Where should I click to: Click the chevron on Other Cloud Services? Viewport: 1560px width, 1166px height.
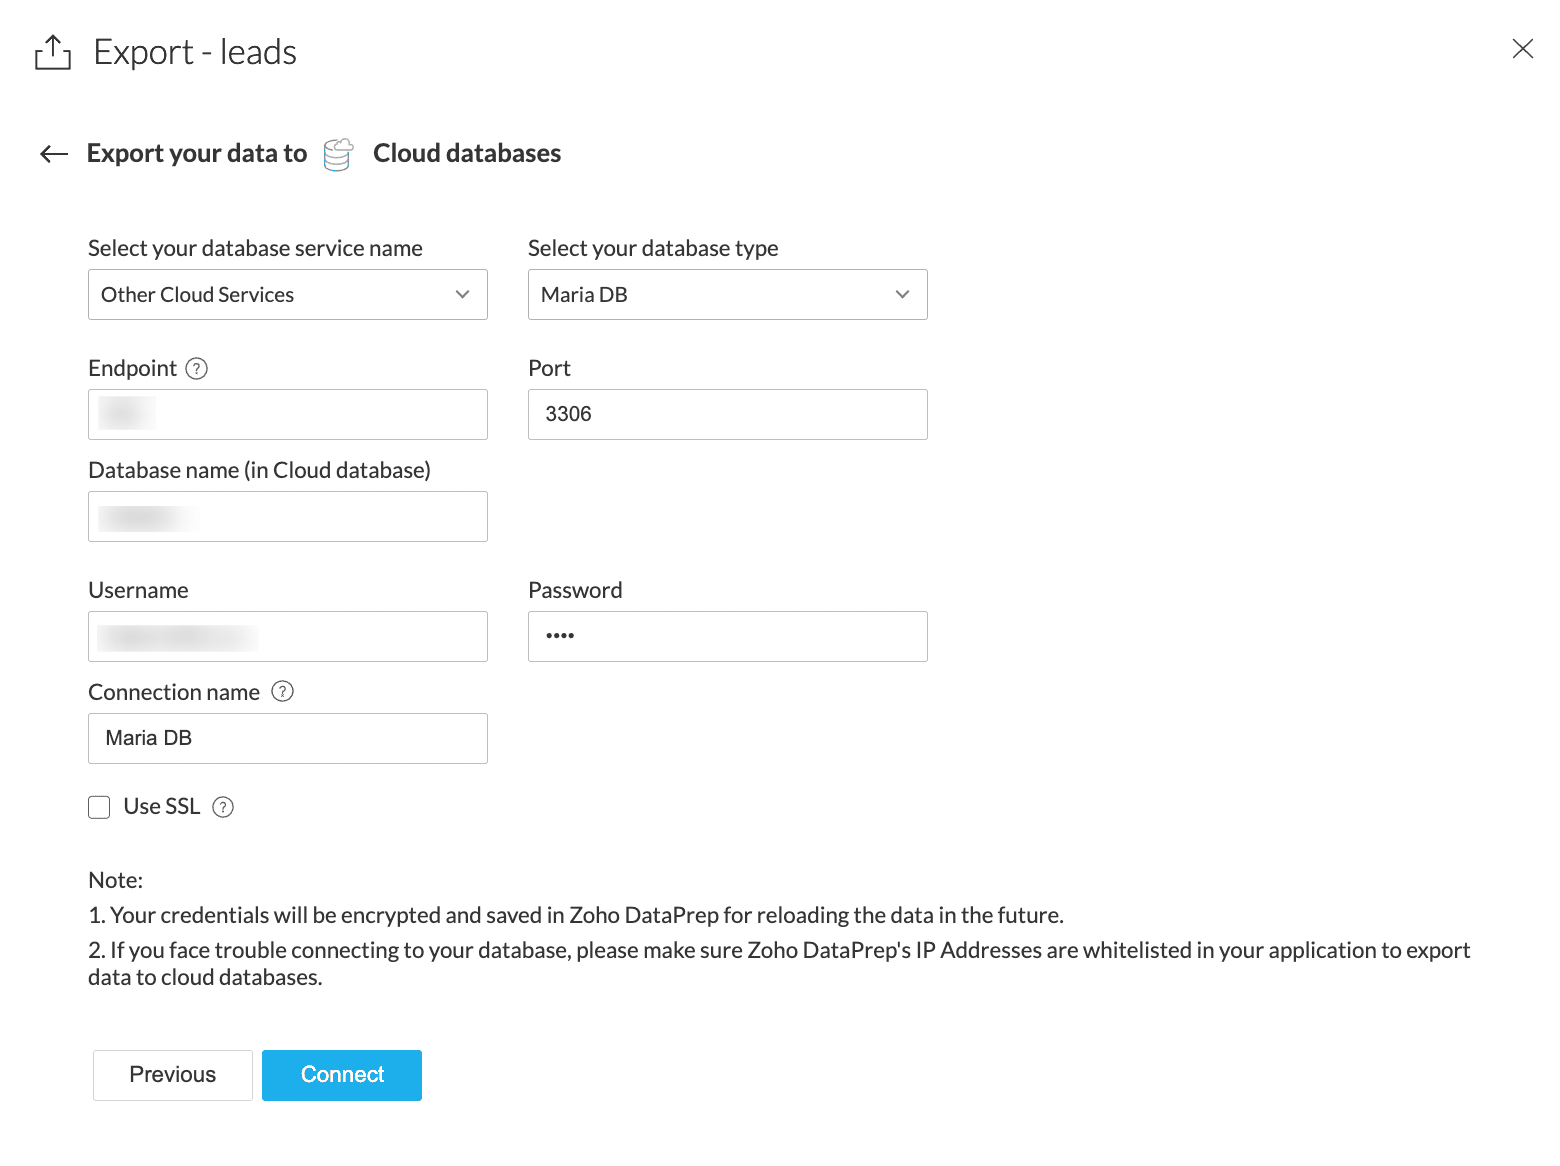tap(462, 295)
